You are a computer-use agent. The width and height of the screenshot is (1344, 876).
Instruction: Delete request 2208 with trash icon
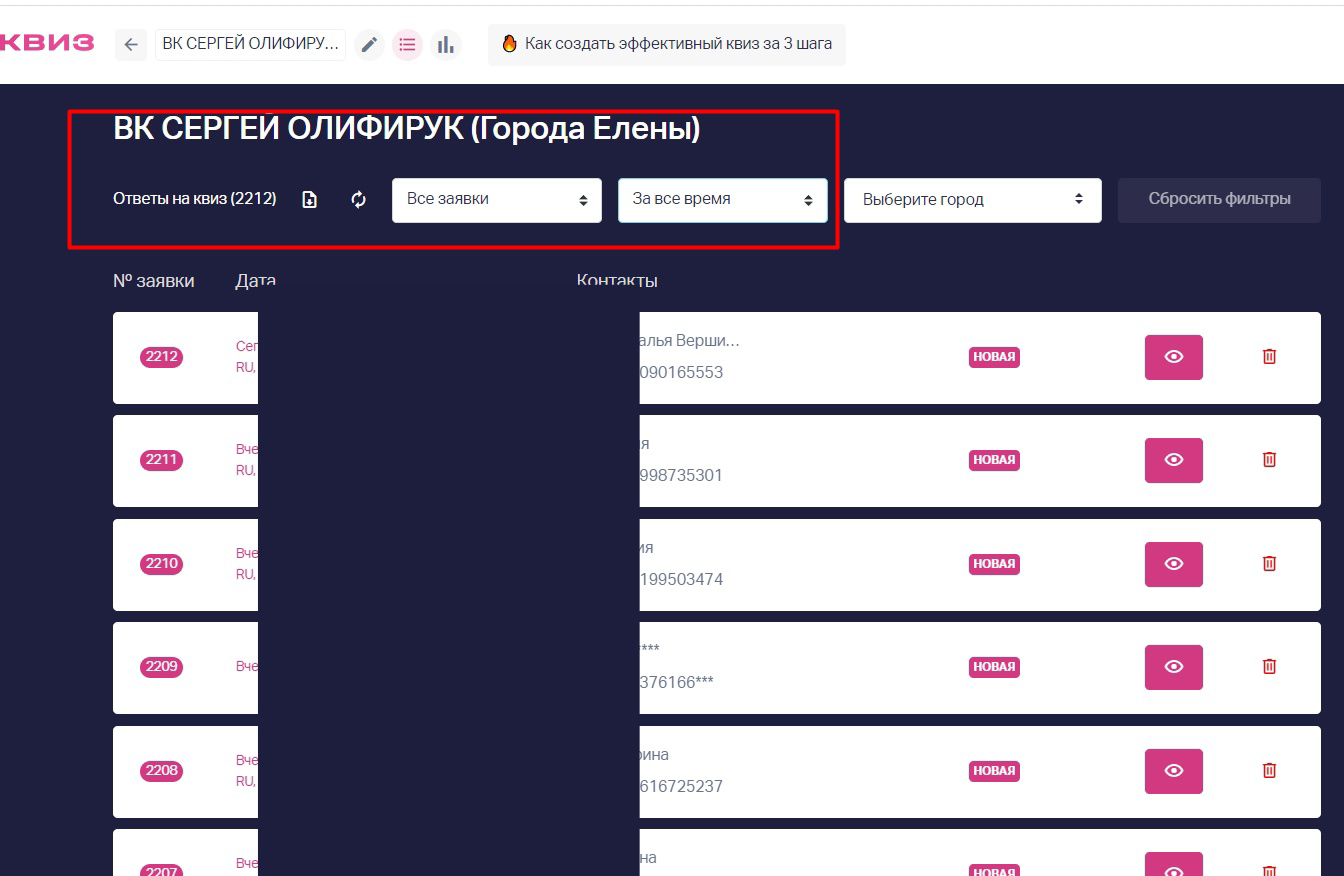1269,771
